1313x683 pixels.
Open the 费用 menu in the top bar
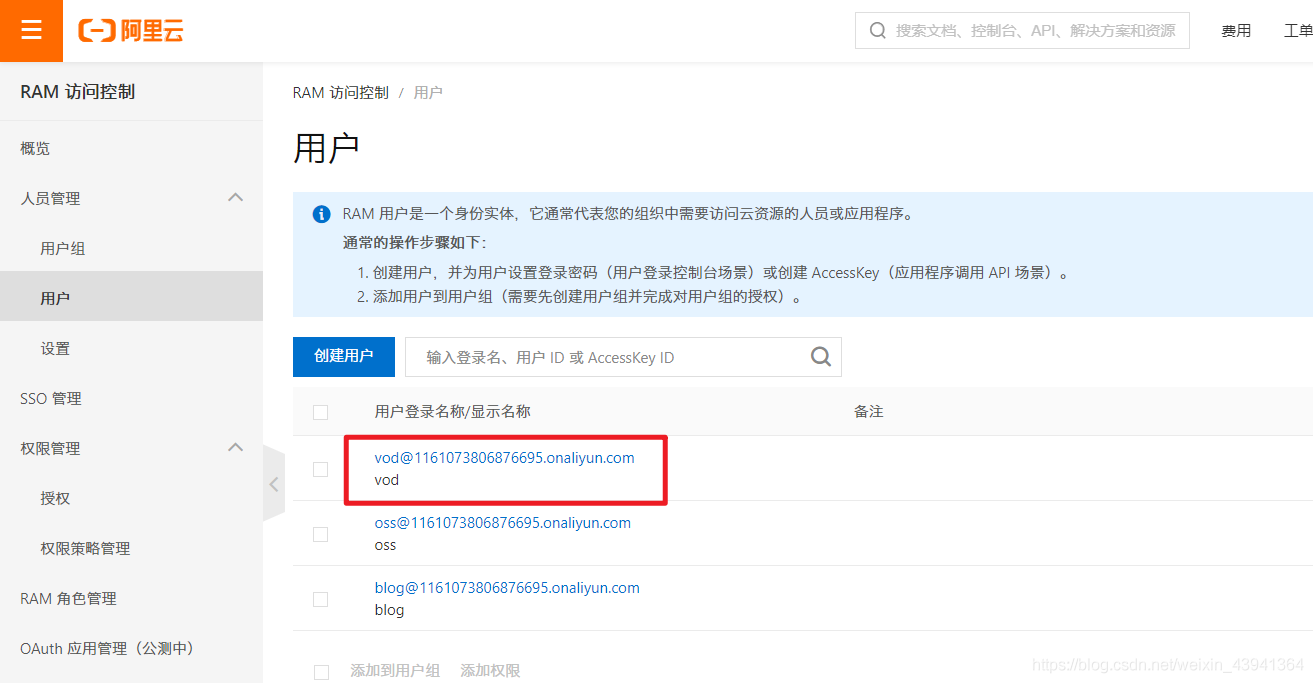[1236, 30]
